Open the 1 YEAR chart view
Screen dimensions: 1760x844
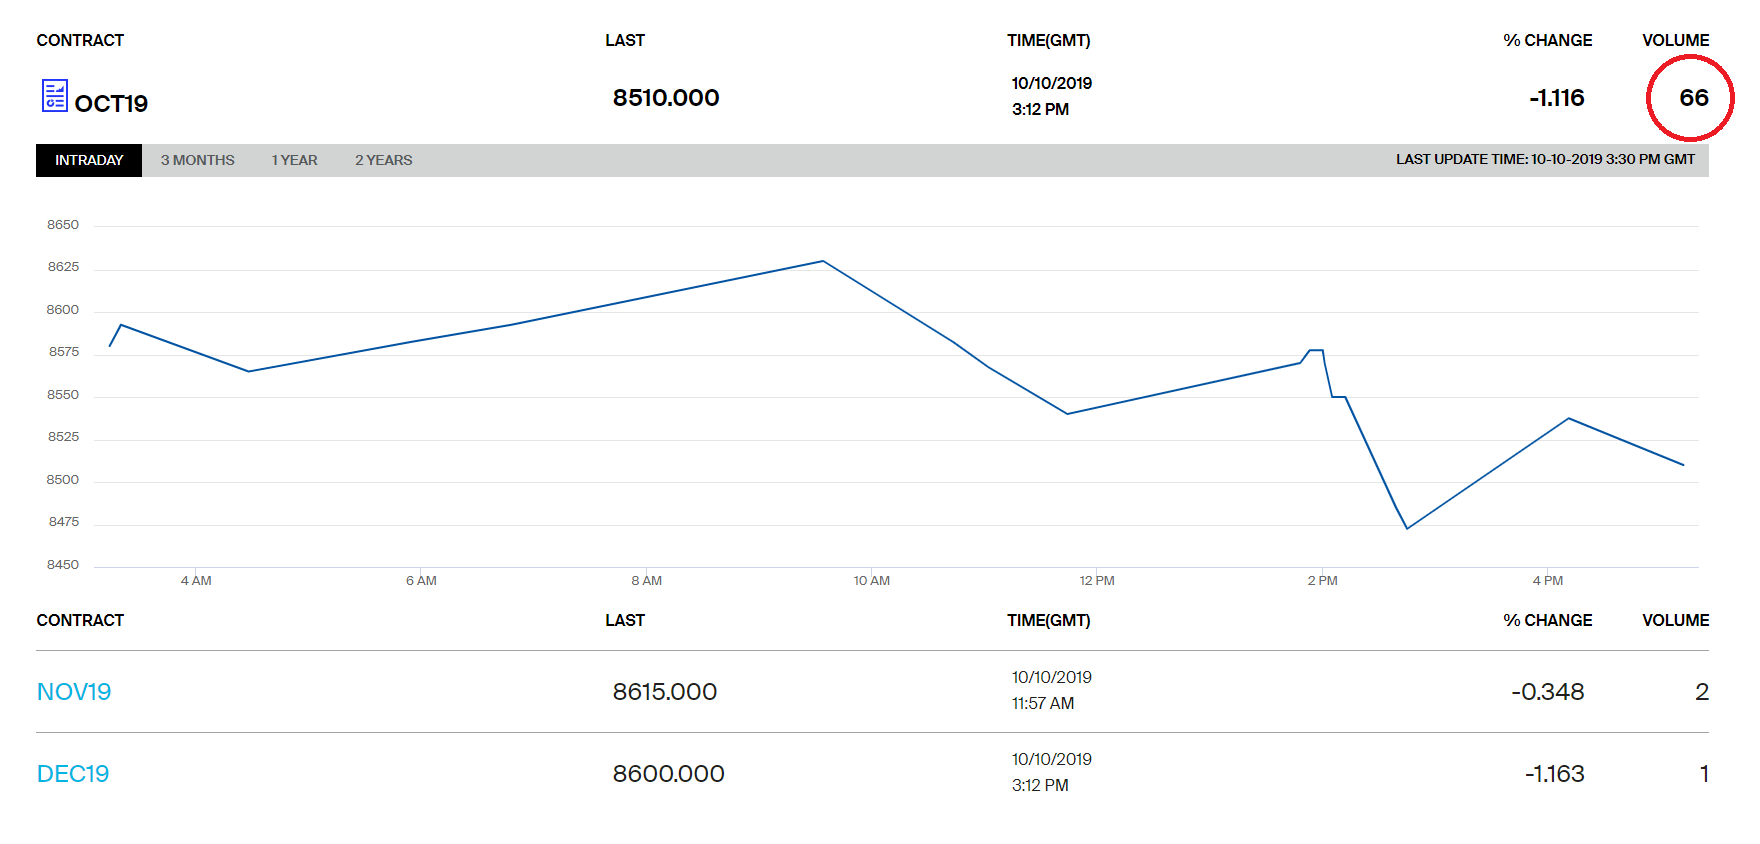294,160
